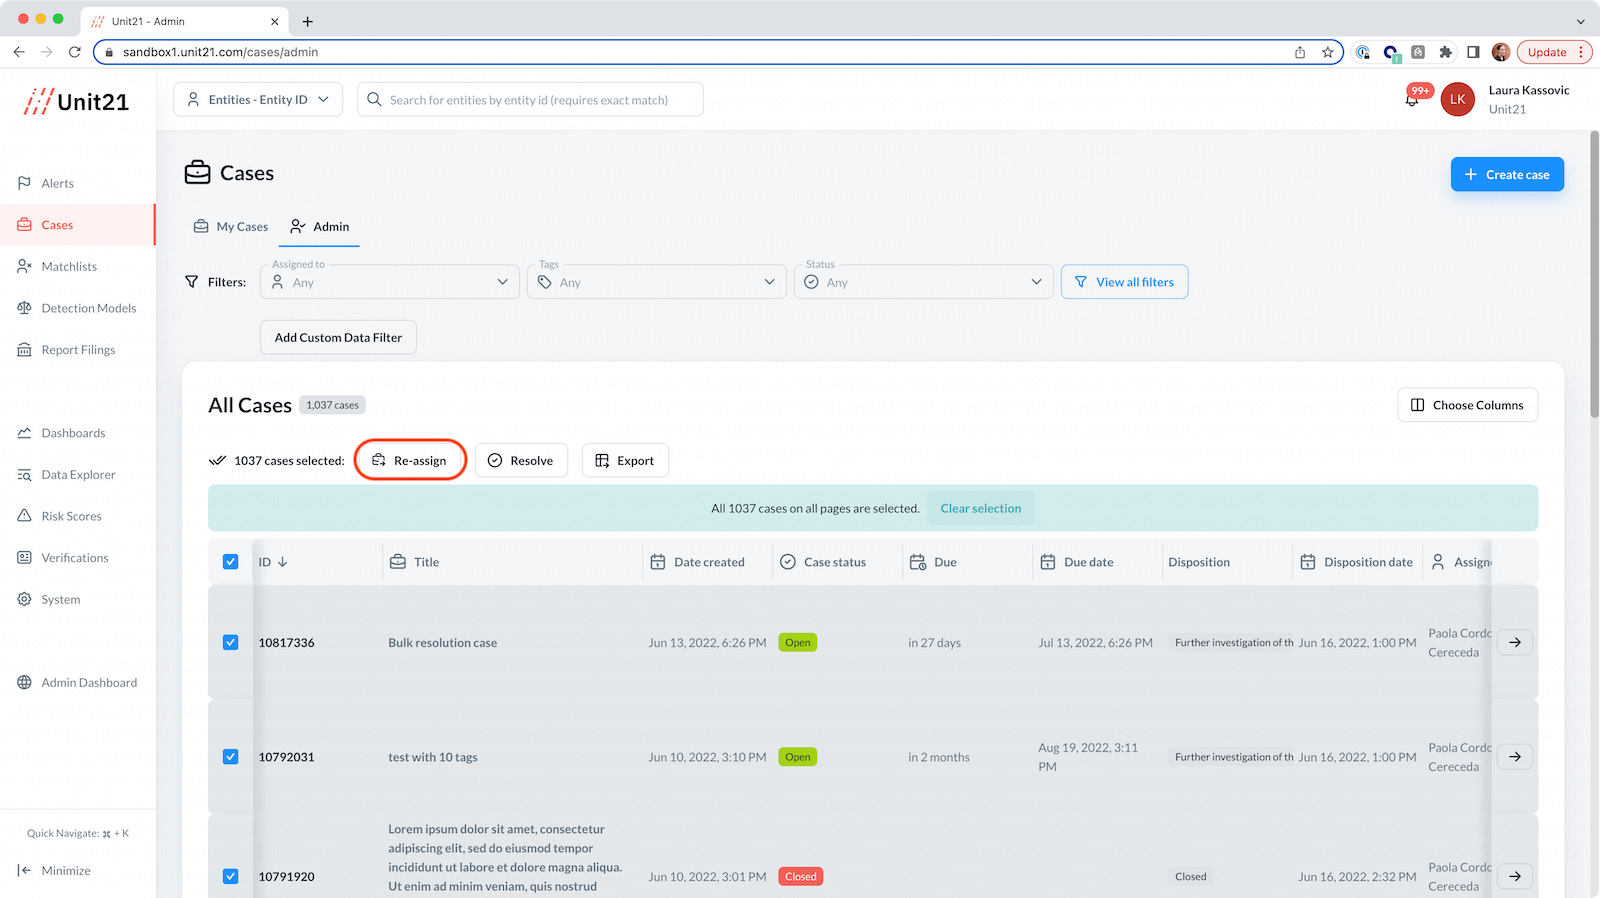This screenshot has width=1600, height=898.
Task: Click View all filters
Action: 1124,282
